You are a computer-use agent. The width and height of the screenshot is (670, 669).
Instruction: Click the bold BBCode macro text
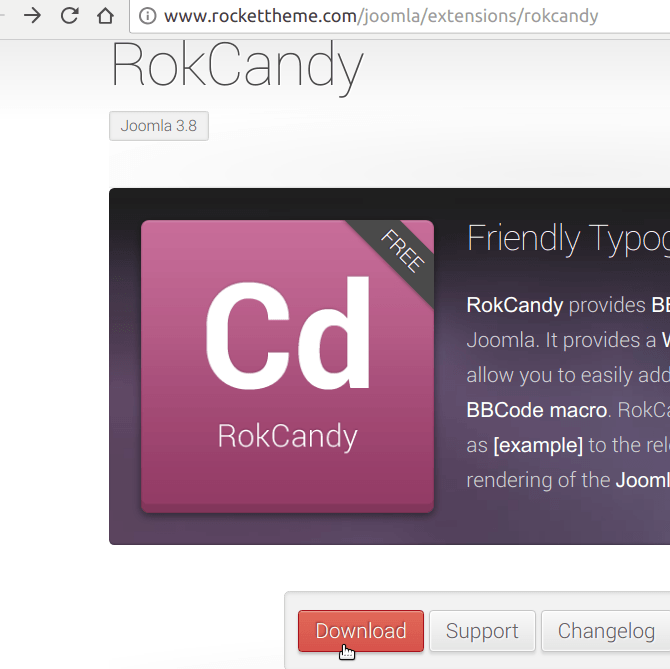point(537,410)
